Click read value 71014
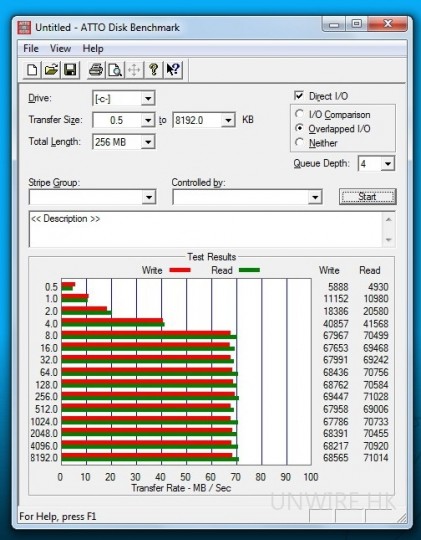421x540 pixels. coord(376,458)
